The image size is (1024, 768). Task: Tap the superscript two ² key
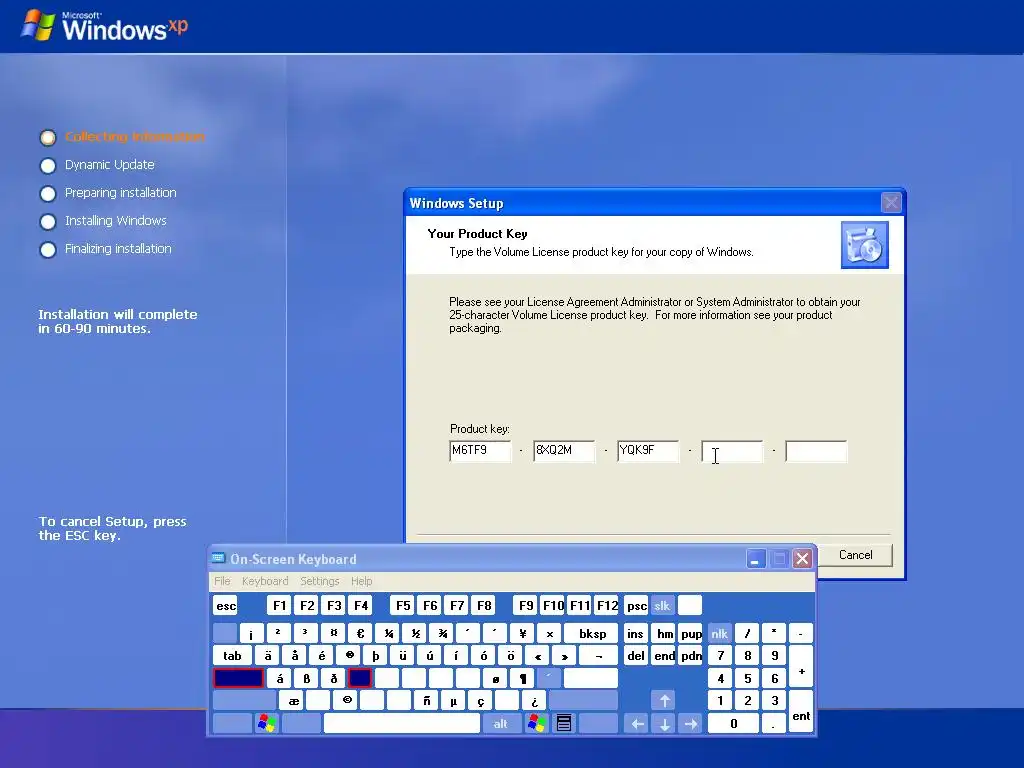278,633
